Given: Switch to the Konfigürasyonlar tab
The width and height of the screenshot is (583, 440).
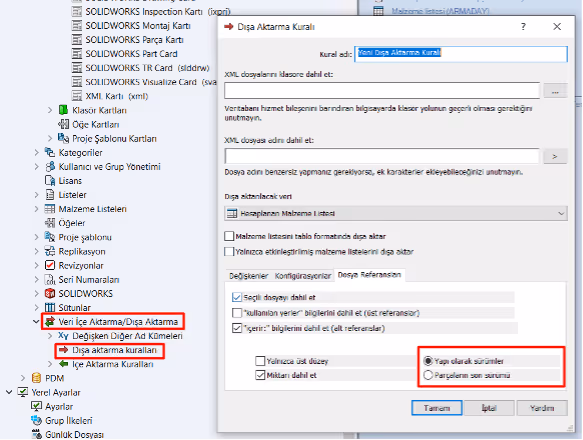Looking at the screenshot, I should tap(303, 276).
